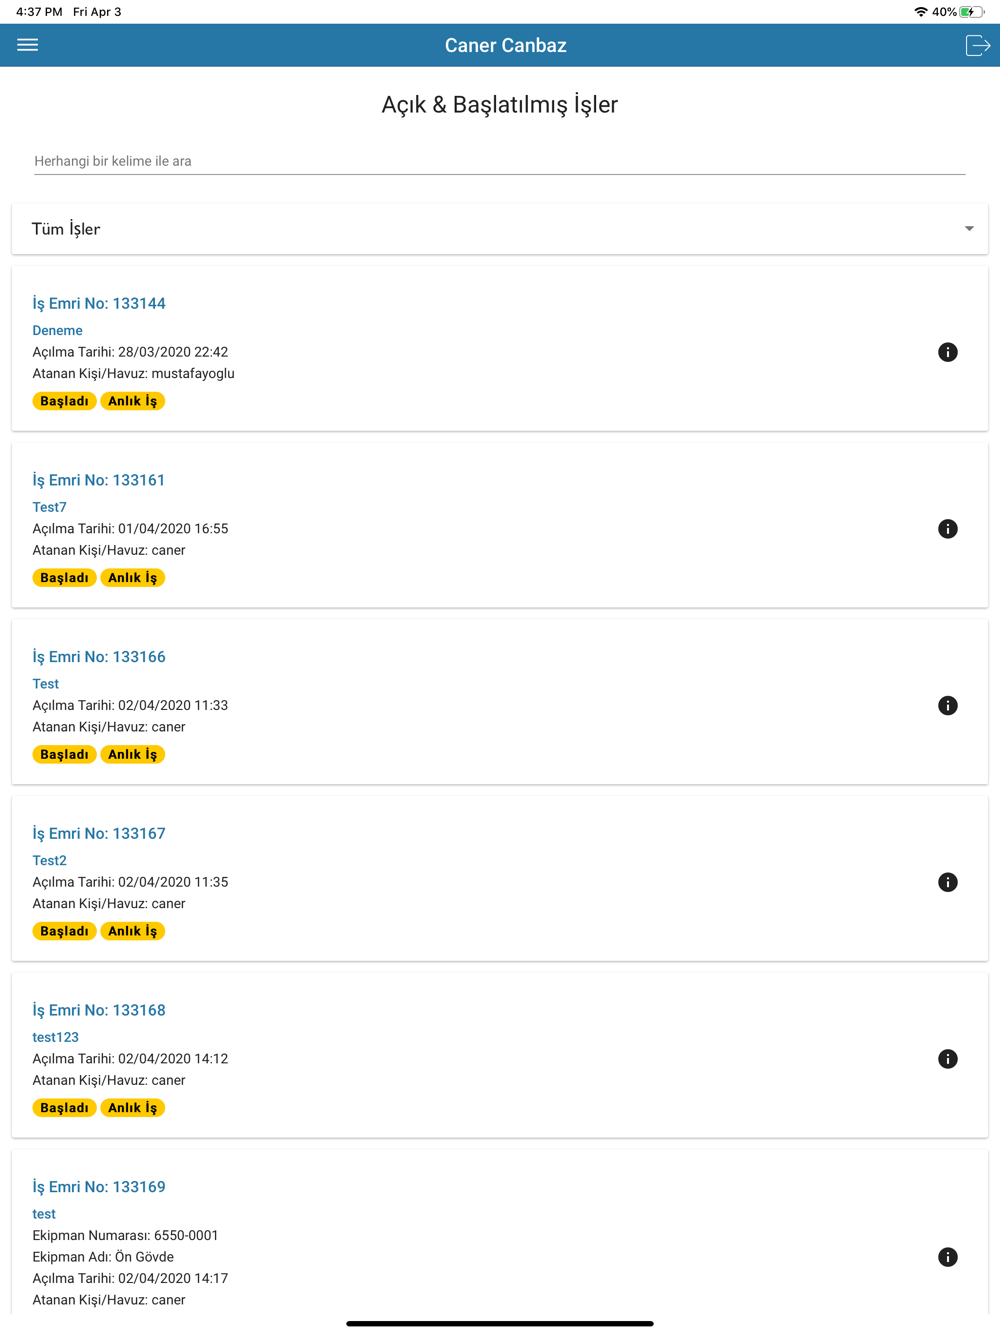Show info for work order 133169
This screenshot has height=1334, width=1000.
(948, 1257)
